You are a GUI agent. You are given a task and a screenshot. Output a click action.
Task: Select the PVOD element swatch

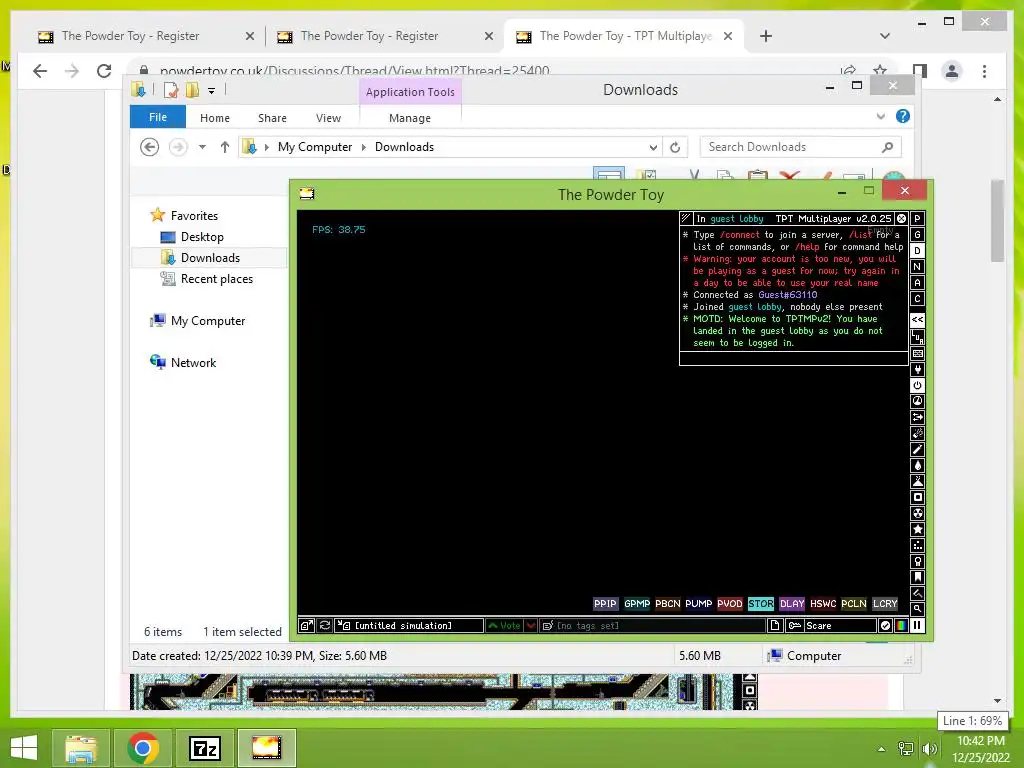[729, 603]
